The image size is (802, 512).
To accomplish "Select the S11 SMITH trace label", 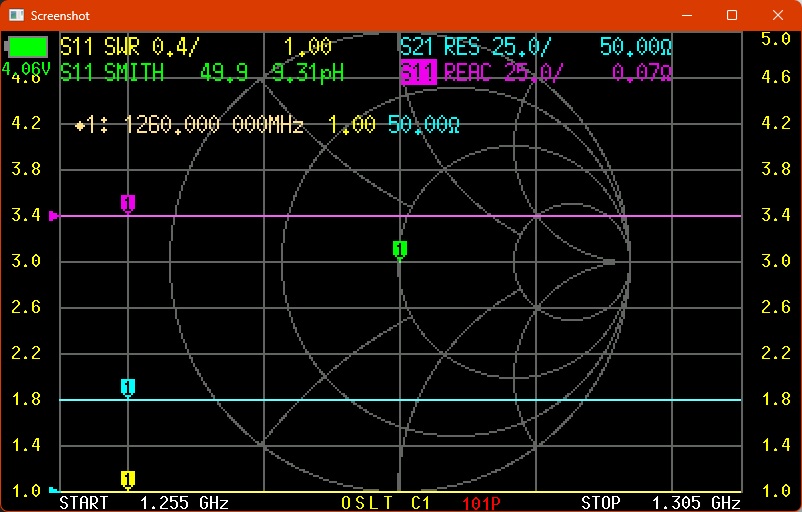I will 112,72.
